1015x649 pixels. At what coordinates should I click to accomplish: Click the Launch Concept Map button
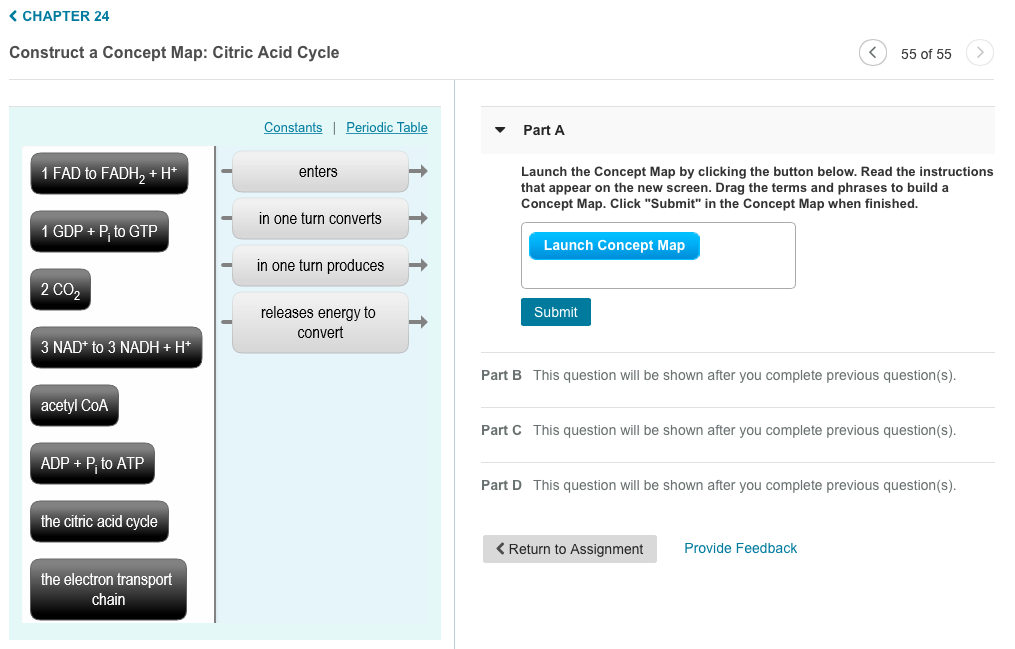tap(613, 245)
